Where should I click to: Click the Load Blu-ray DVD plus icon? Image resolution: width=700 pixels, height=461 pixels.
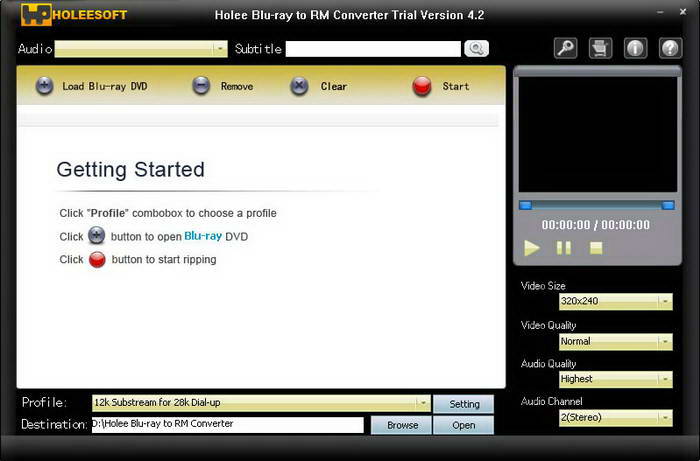coord(44,86)
